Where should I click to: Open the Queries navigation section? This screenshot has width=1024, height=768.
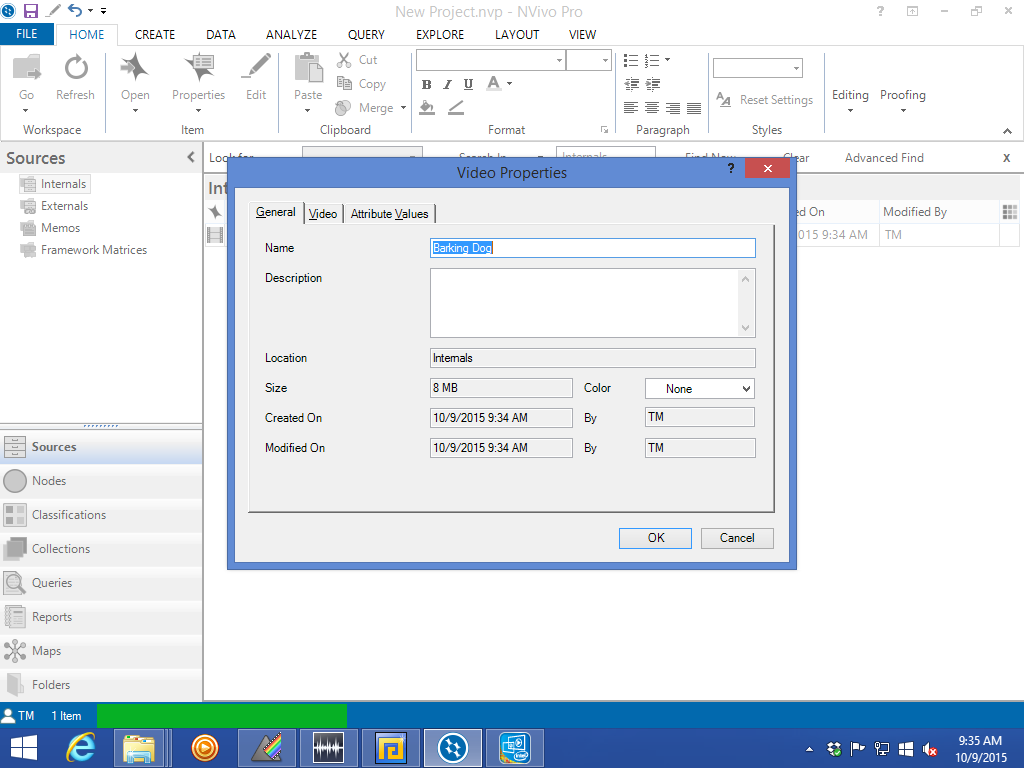click(x=52, y=583)
